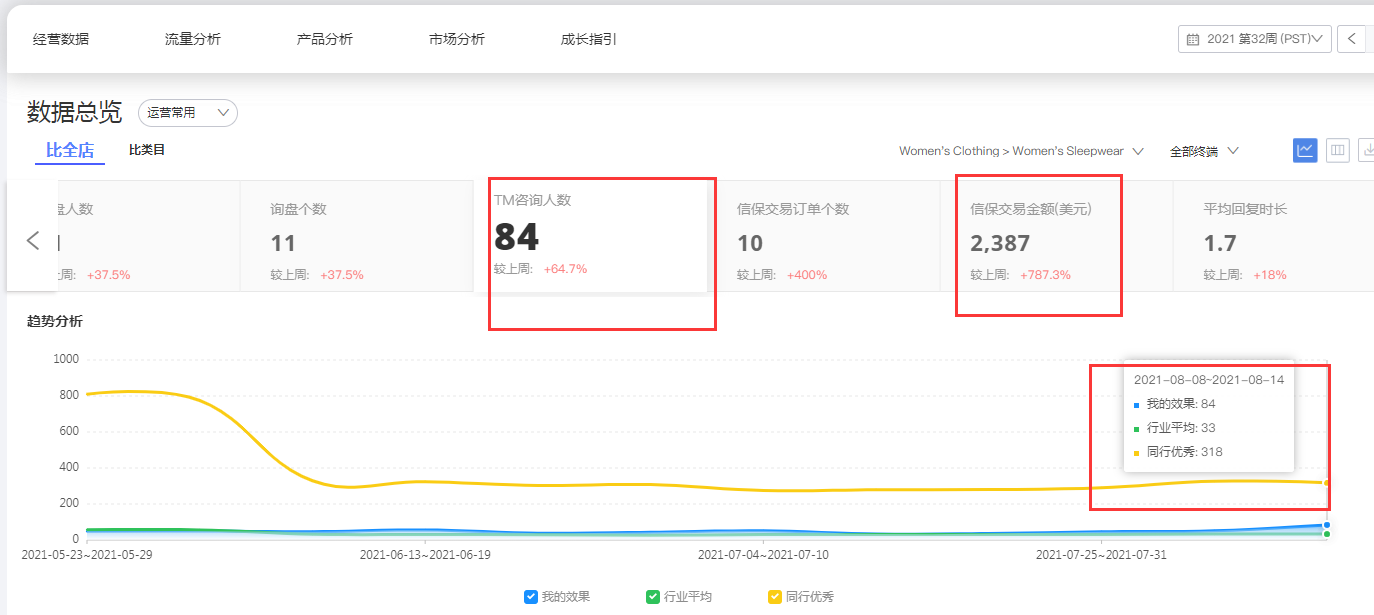Screen dimensions: 1374x615
Task: Switch to line chart trend view
Action: pos(1305,151)
